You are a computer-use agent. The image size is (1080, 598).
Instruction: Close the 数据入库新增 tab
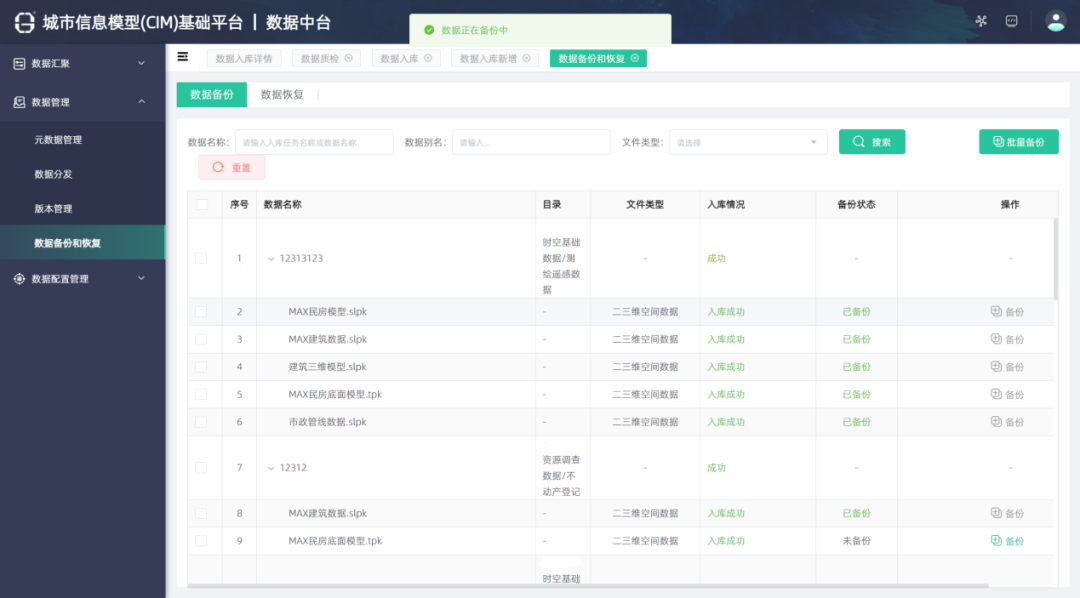tap(526, 58)
